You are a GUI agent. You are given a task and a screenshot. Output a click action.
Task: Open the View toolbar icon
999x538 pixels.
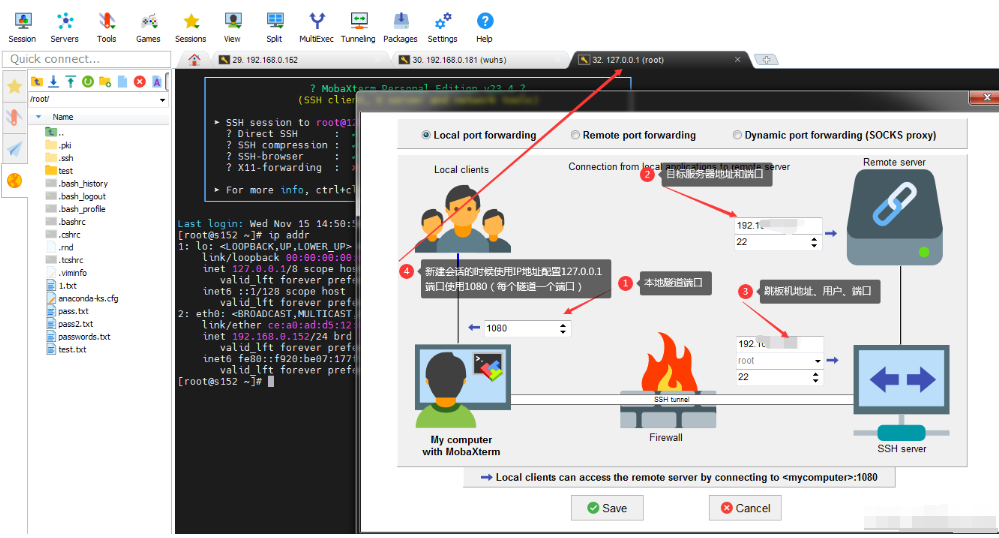pyautogui.click(x=233, y=27)
